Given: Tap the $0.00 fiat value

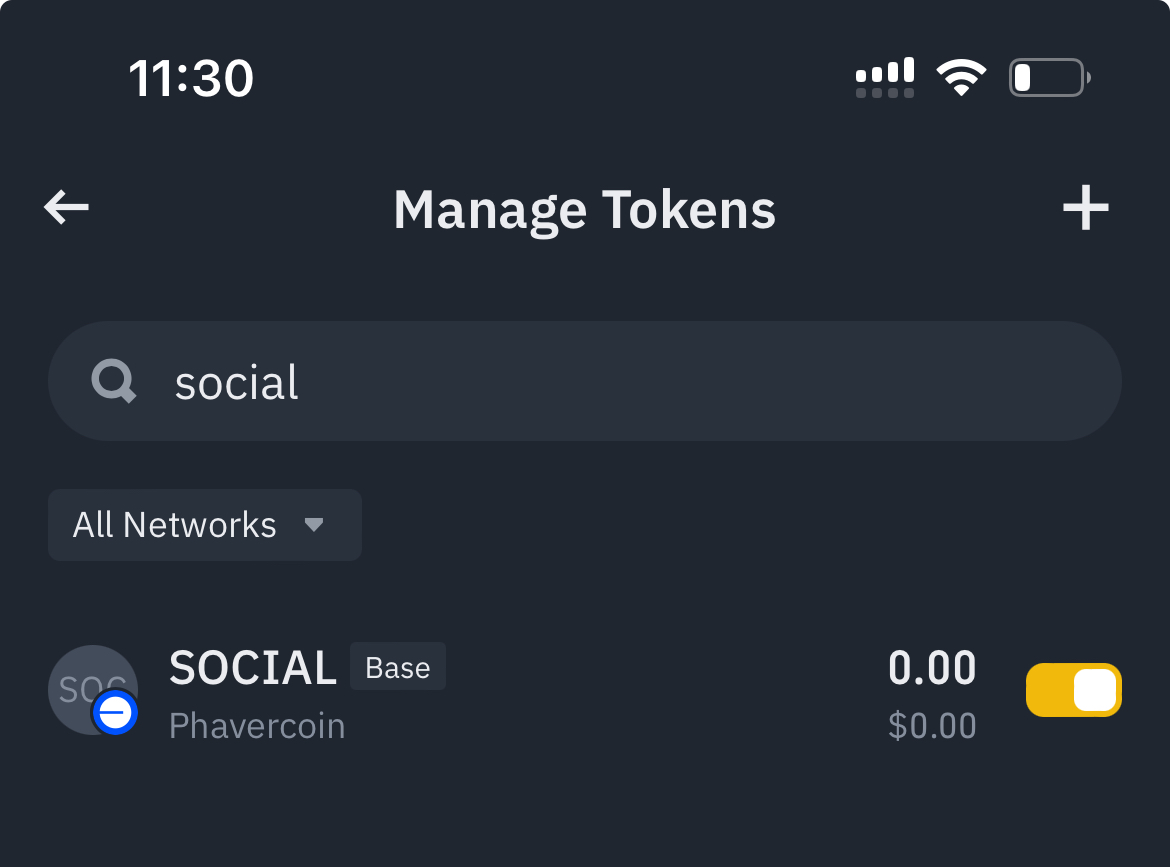Looking at the screenshot, I should pyautogui.click(x=932, y=726).
